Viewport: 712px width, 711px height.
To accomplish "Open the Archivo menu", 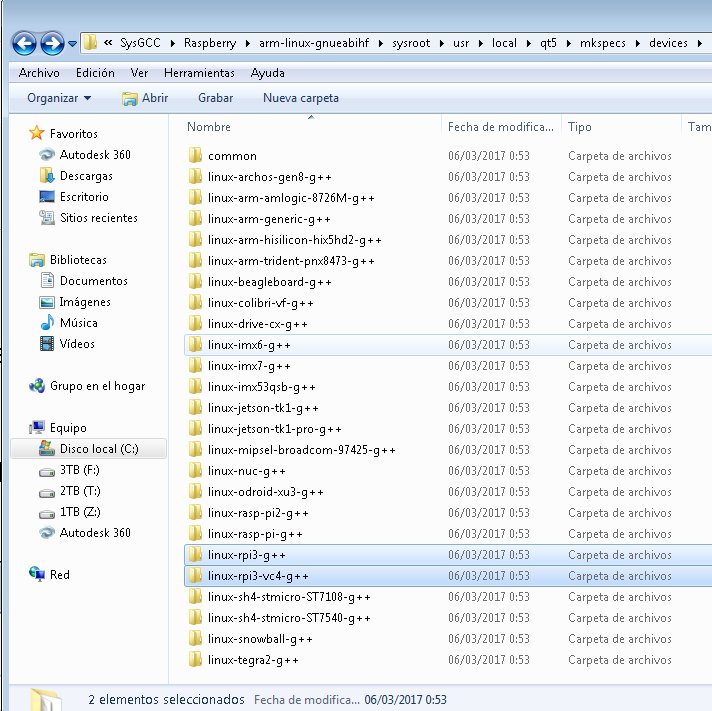I will coord(39,73).
